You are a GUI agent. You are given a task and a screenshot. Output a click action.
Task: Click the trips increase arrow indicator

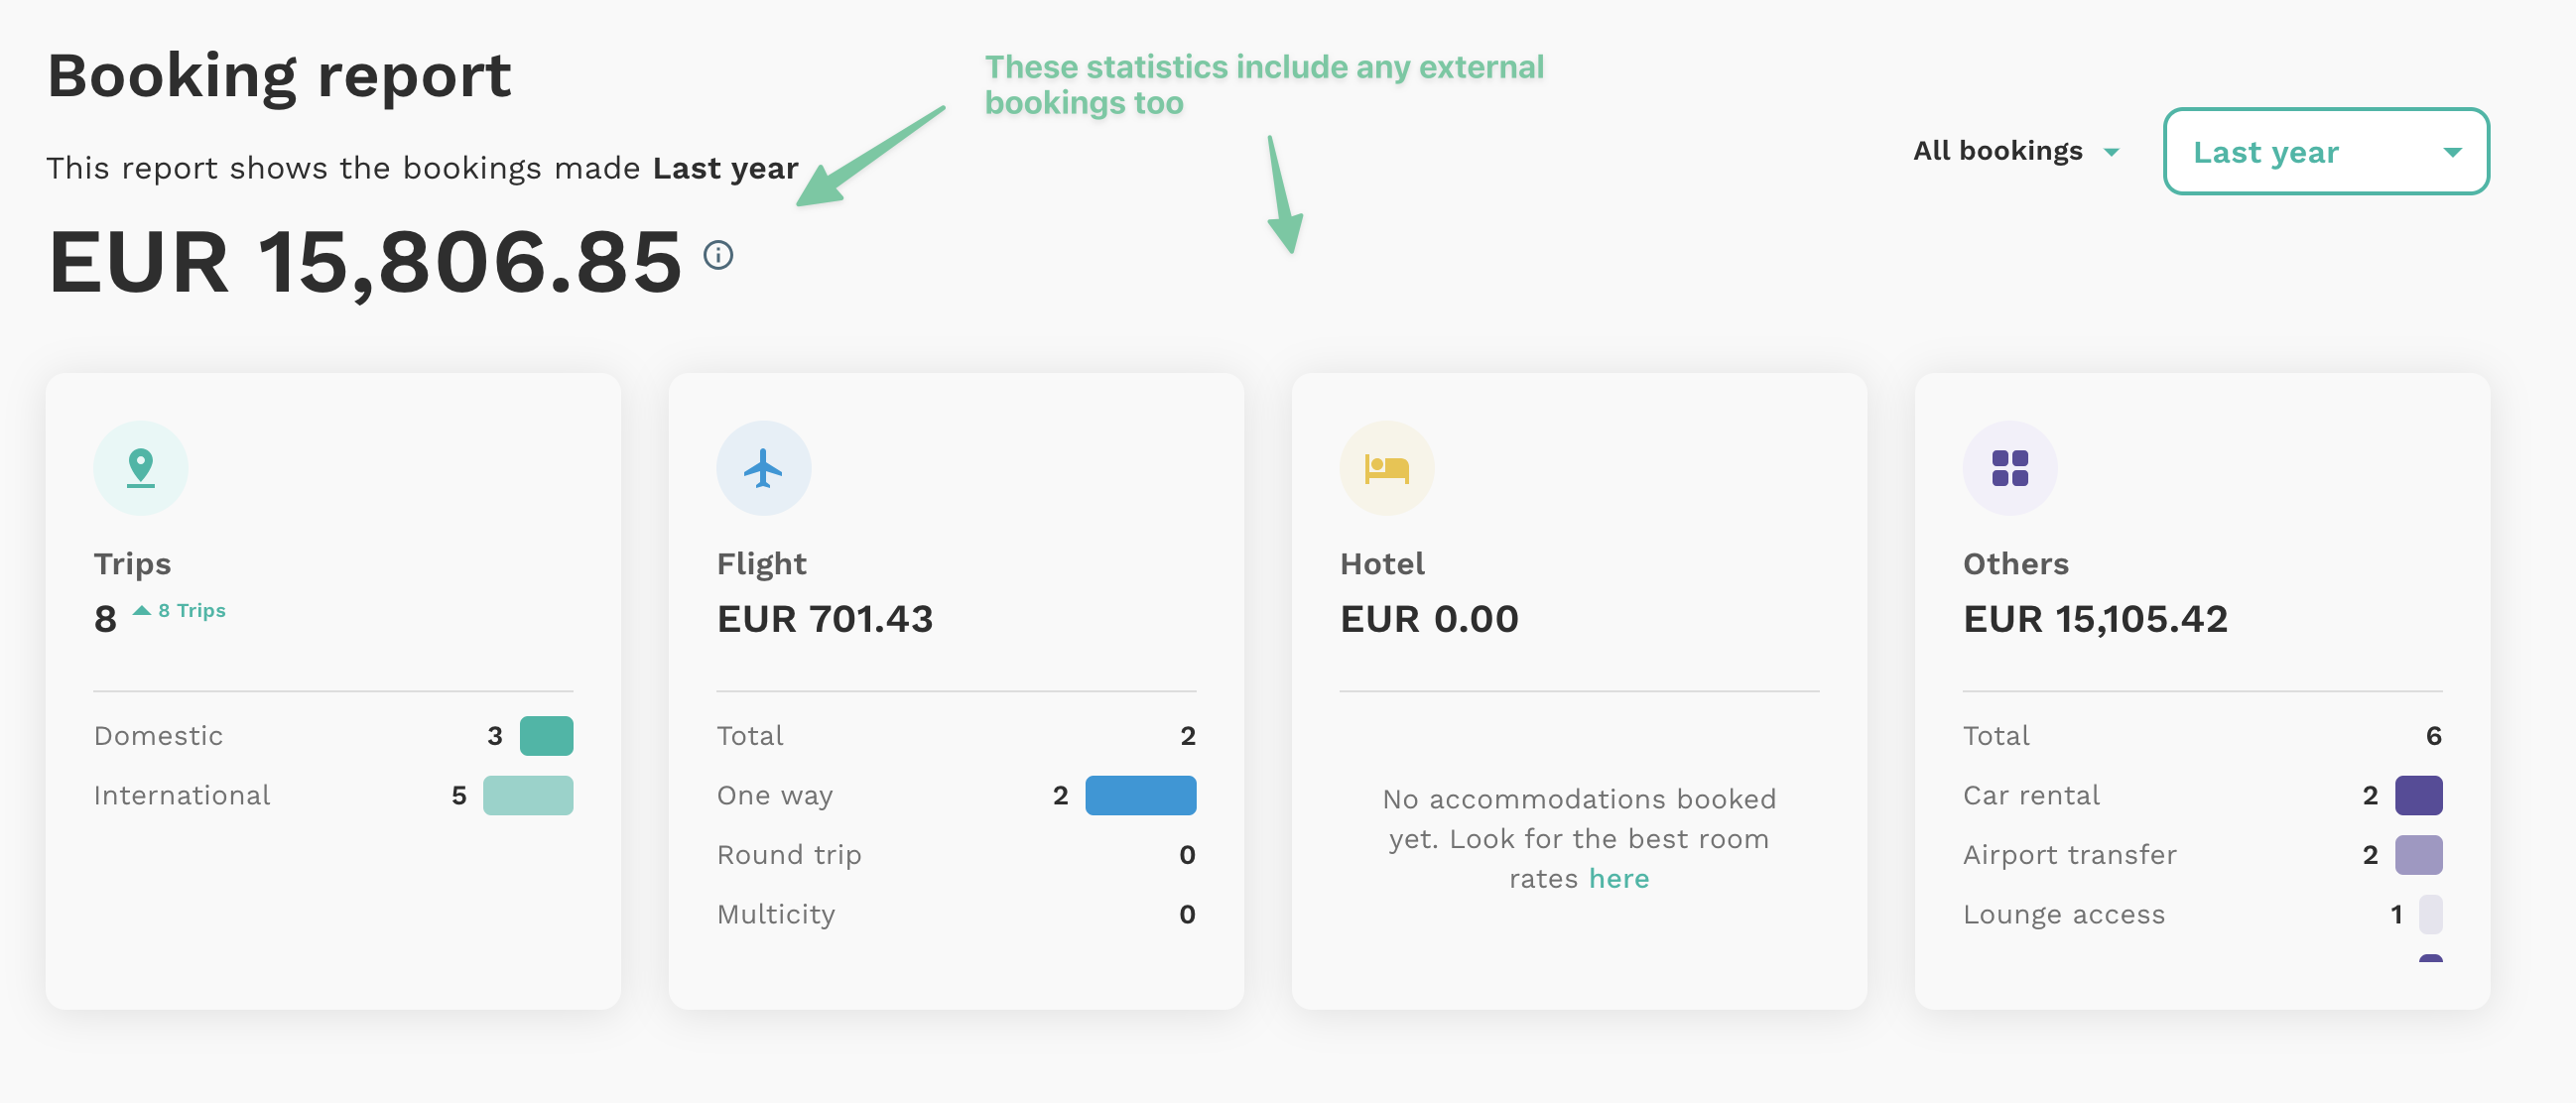click(x=142, y=610)
